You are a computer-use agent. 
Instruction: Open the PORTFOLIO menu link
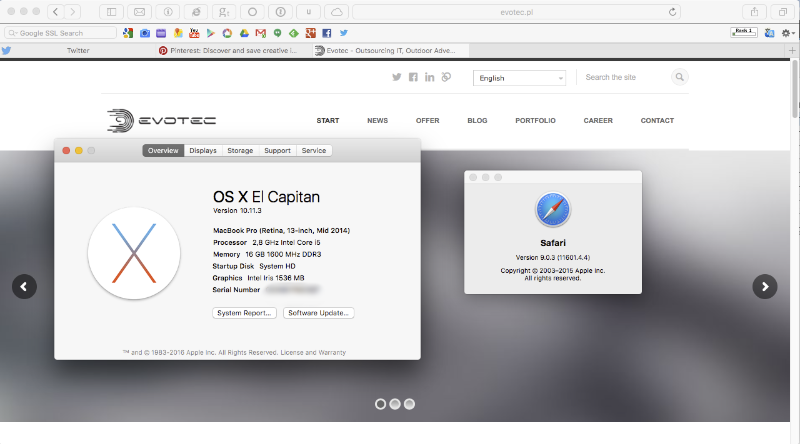pyautogui.click(x=535, y=121)
